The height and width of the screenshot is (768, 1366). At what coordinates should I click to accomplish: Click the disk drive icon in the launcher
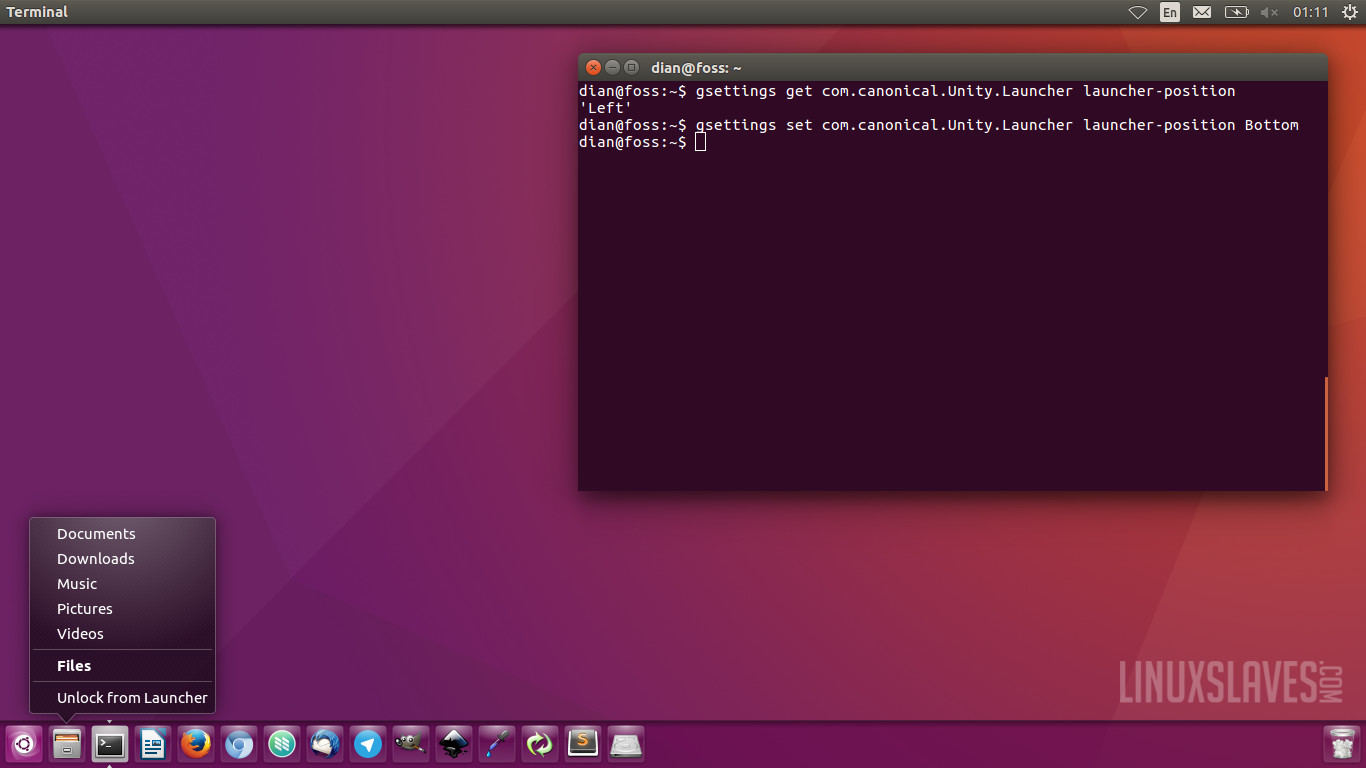pyautogui.click(x=626, y=744)
